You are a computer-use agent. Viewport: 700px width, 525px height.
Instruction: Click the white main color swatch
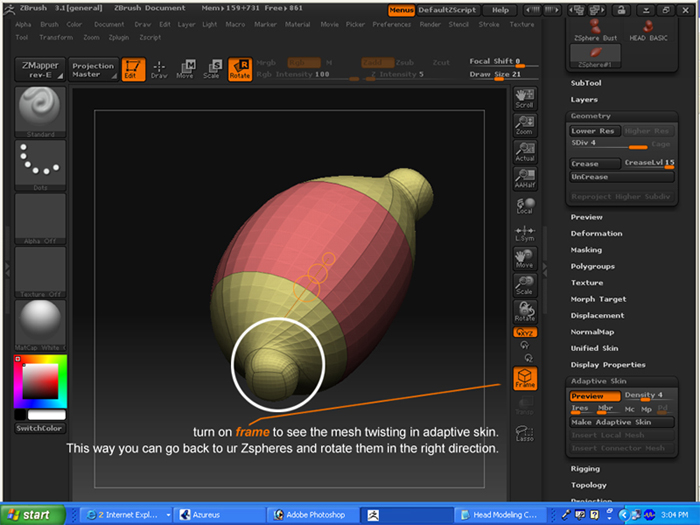(47, 415)
